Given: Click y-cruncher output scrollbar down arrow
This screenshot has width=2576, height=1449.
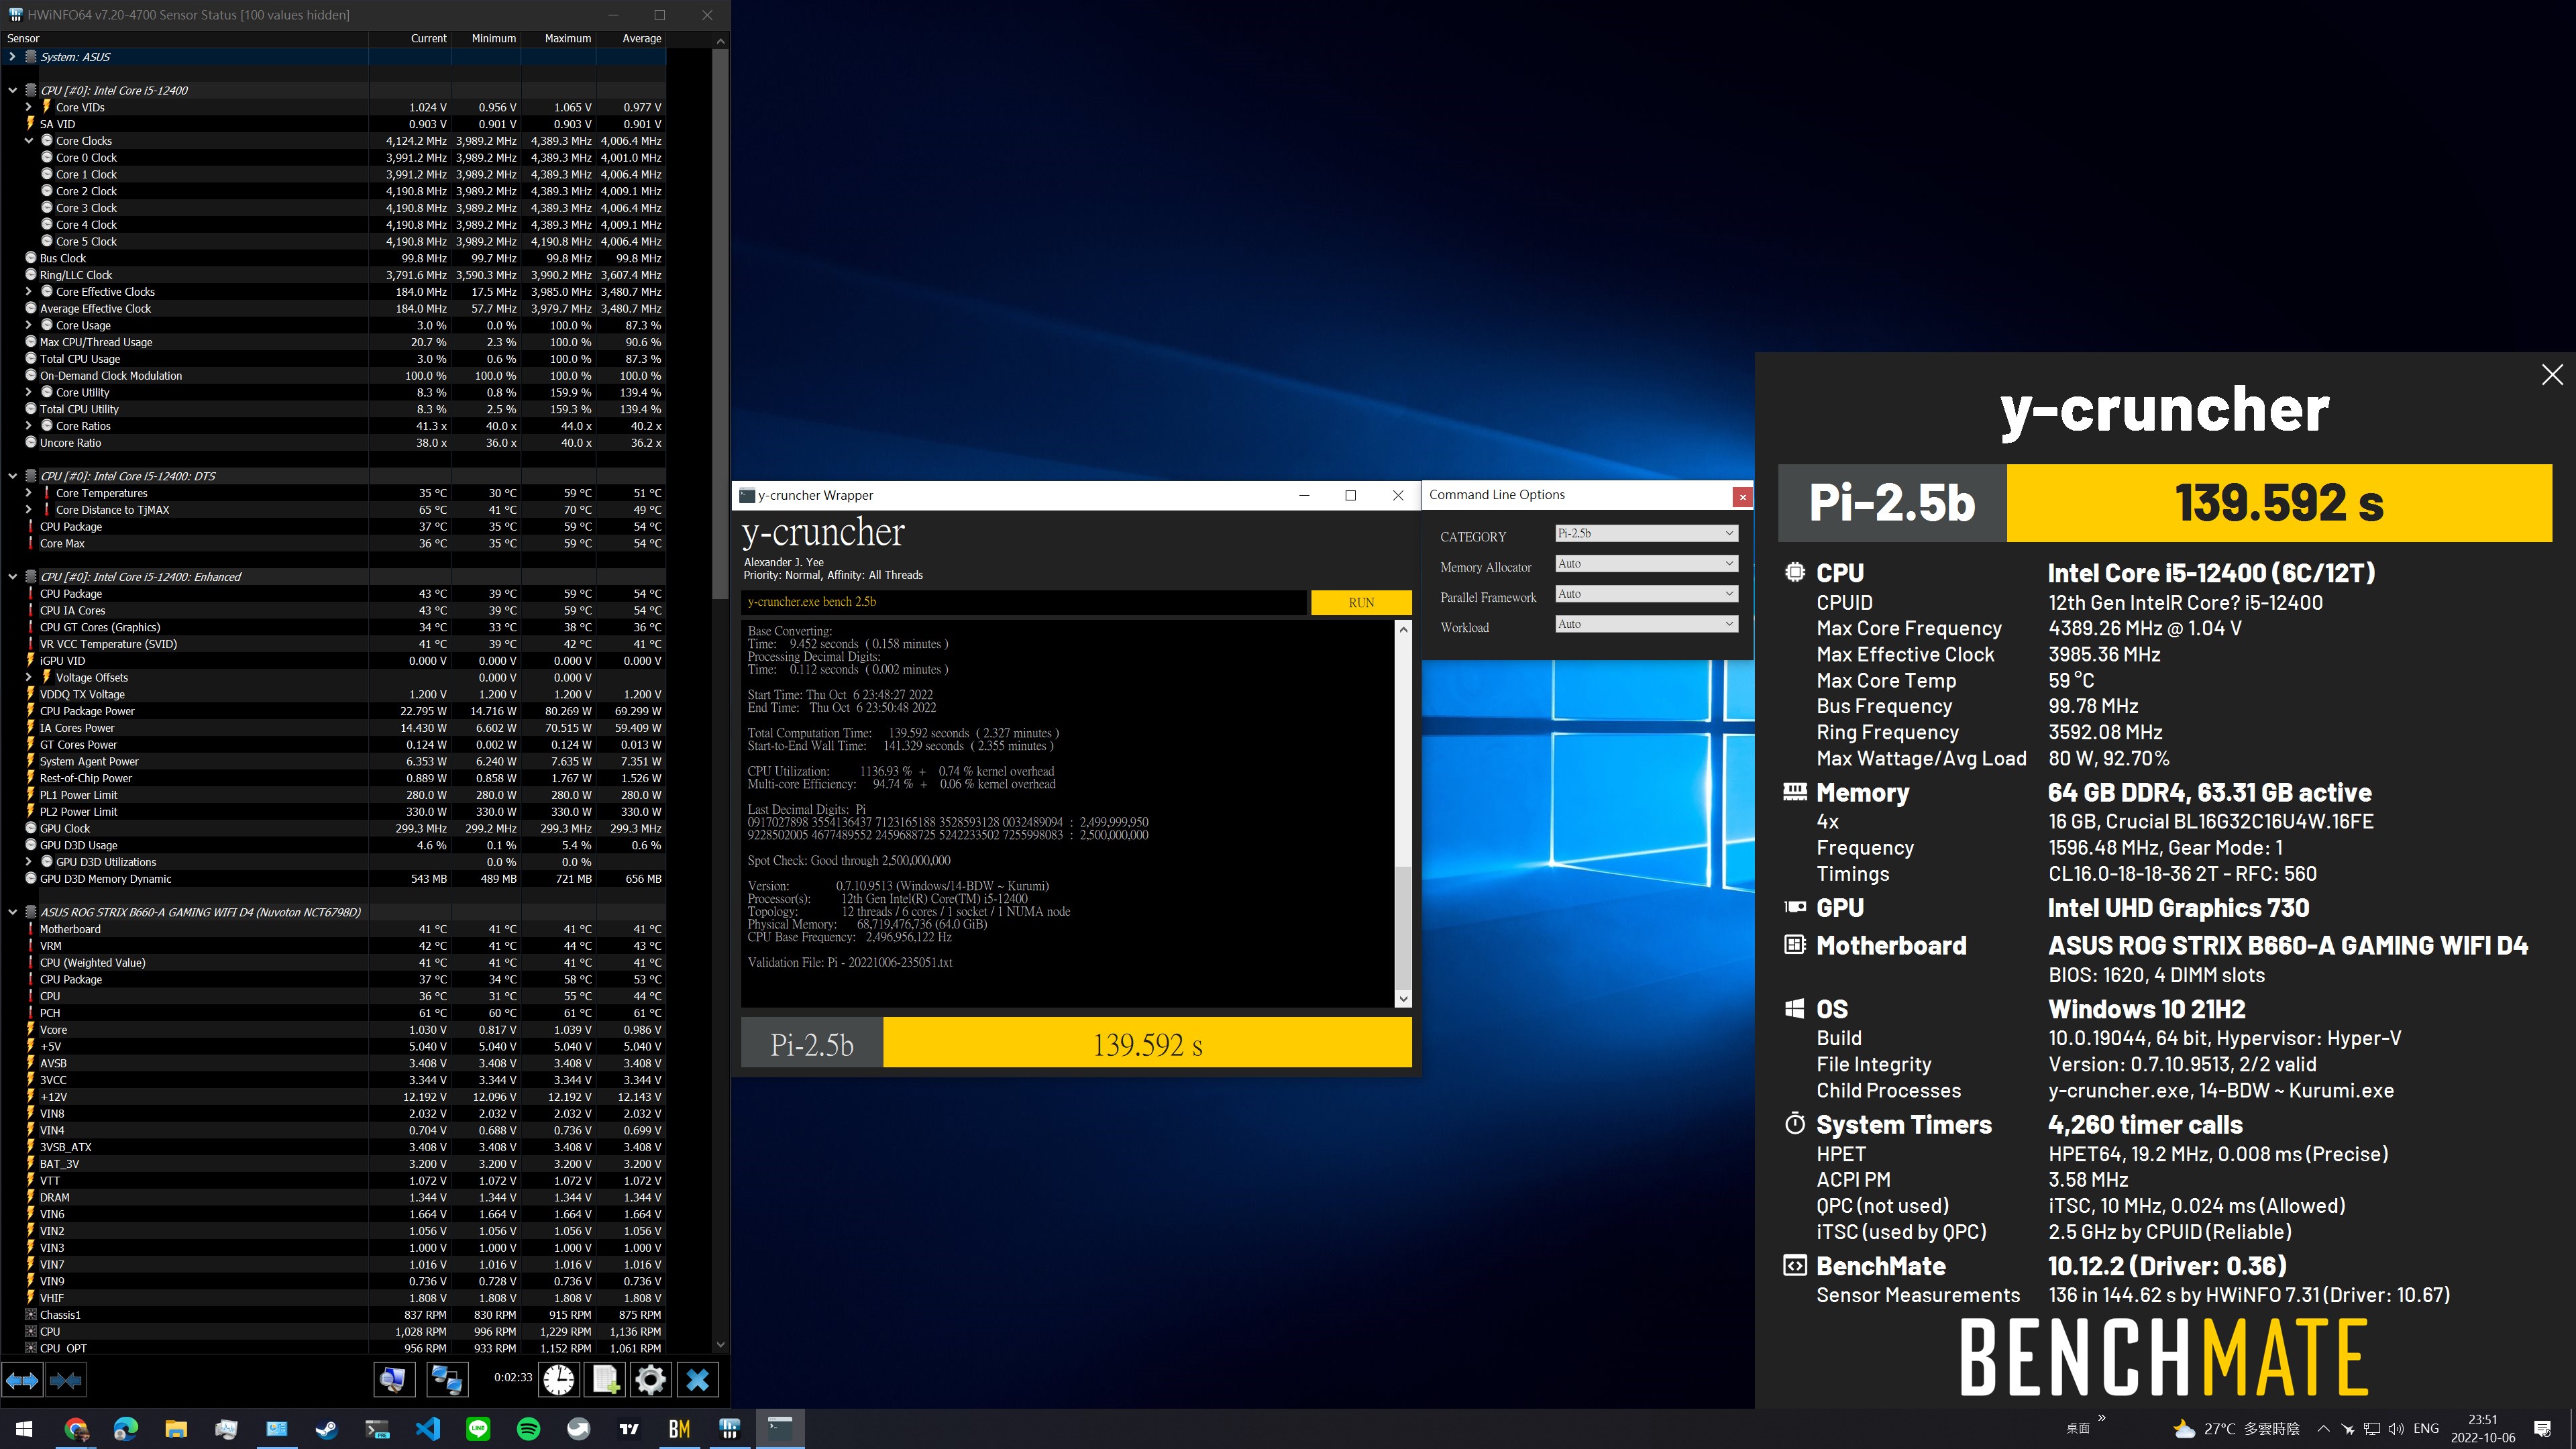Looking at the screenshot, I should pos(1403,998).
